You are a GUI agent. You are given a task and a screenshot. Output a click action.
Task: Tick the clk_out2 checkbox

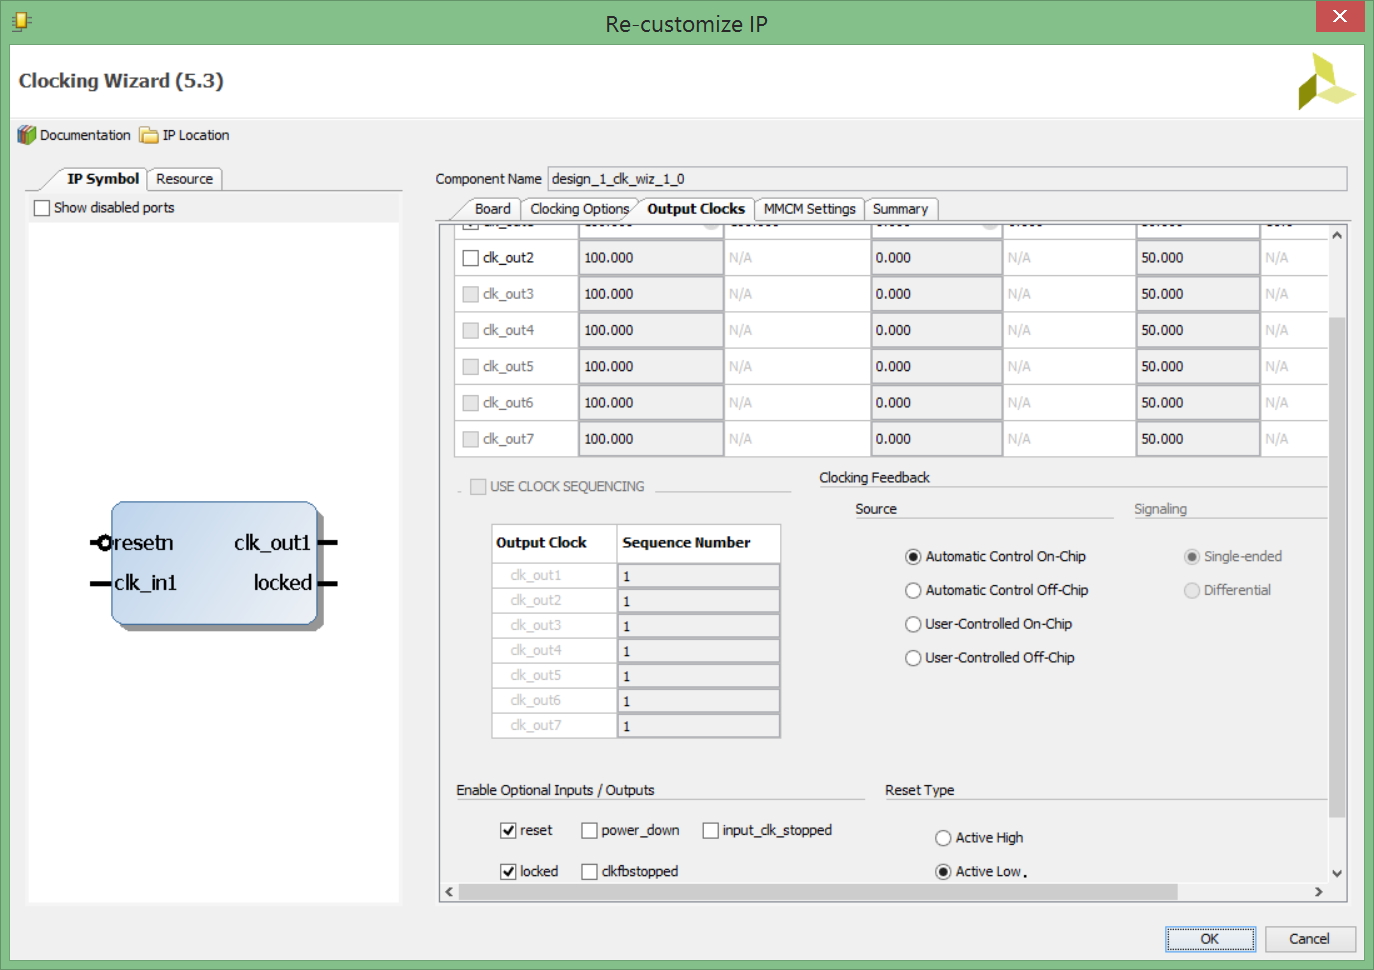(x=471, y=258)
